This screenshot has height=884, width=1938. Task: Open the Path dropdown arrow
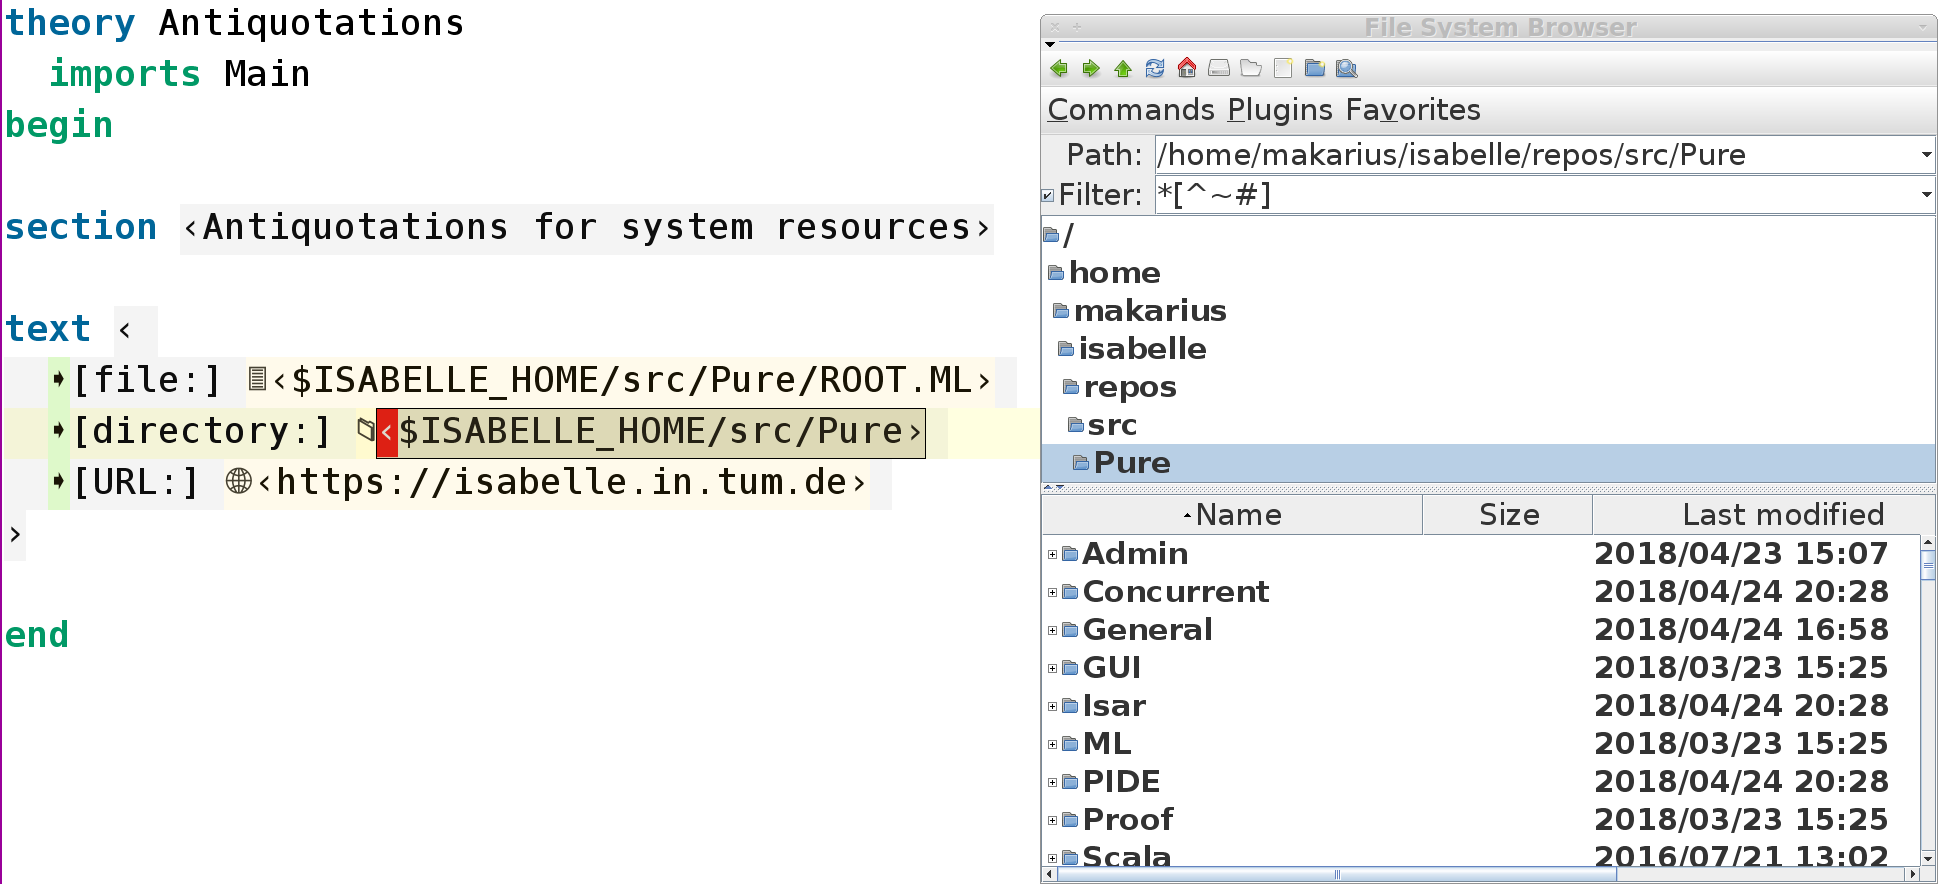pos(1926,155)
